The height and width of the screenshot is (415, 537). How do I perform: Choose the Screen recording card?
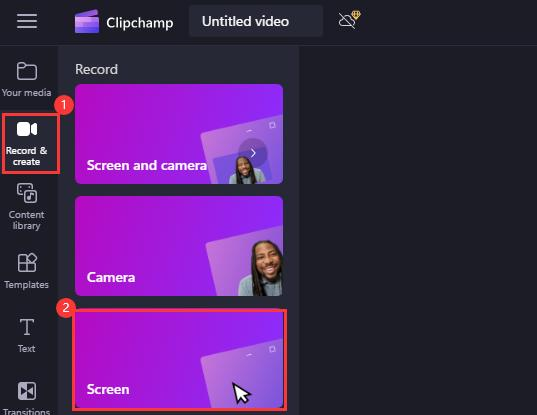tap(179, 359)
